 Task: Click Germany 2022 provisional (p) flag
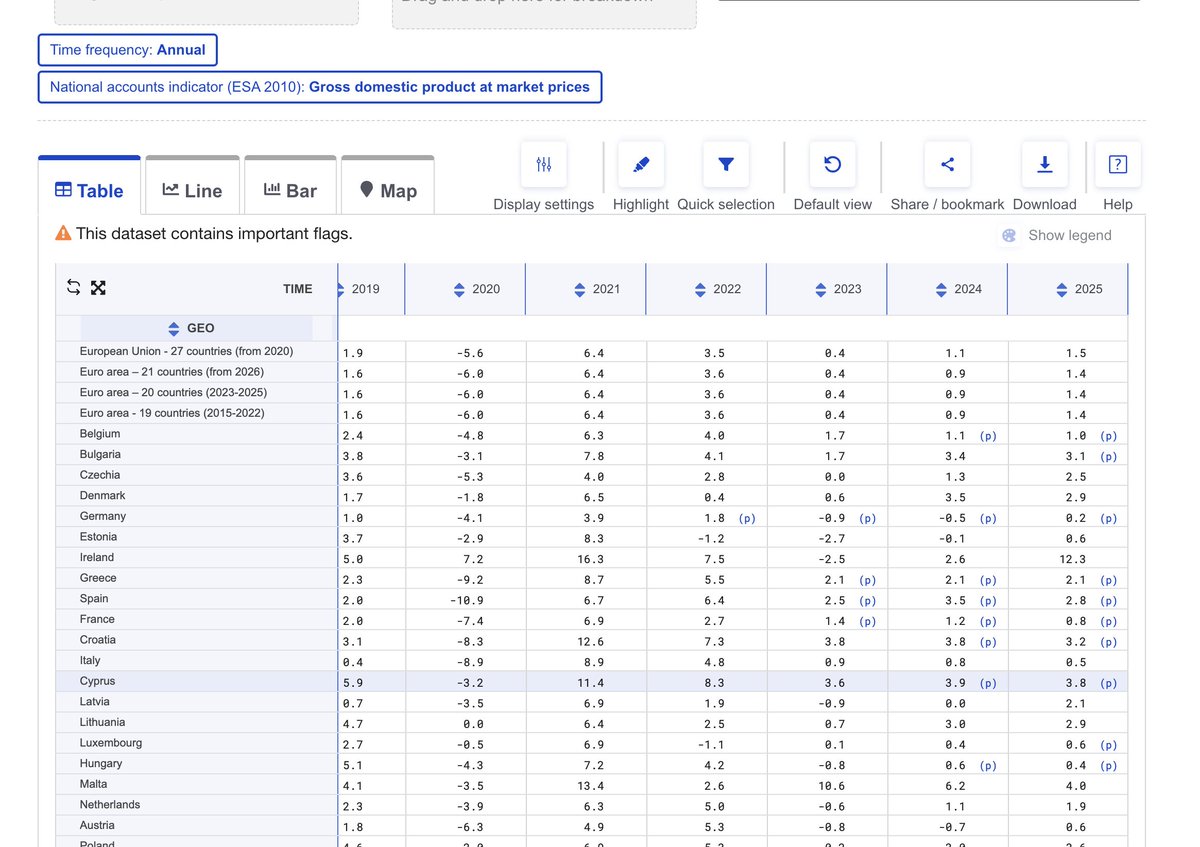(747, 519)
